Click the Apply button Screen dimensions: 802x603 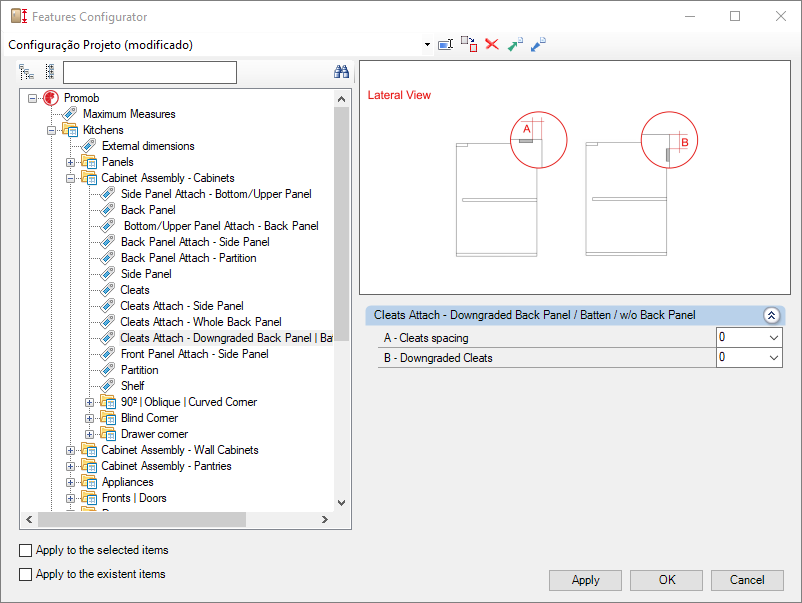pyautogui.click(x=585, y=580)
